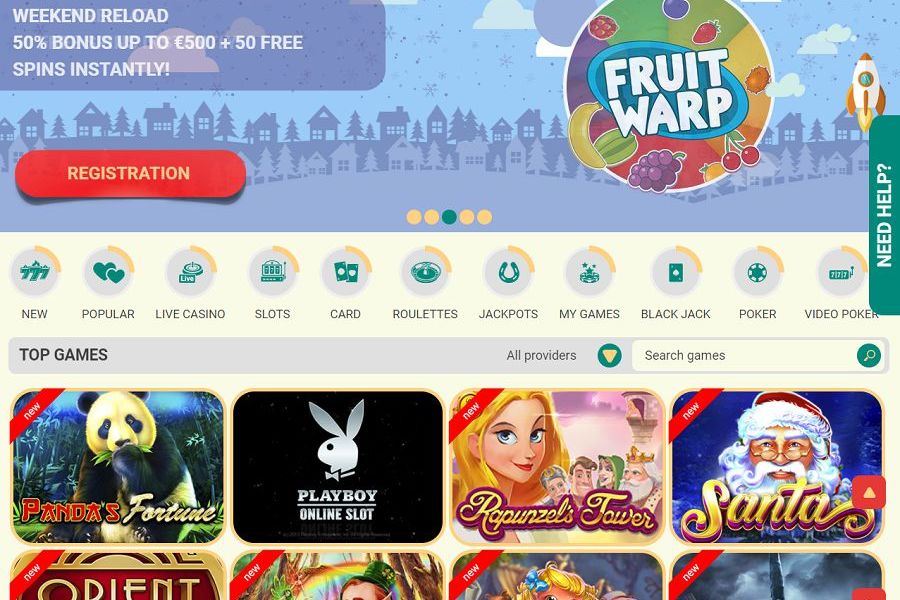Open the Live Casino category icon
Image resolution: width=900 pixels, height=600 pixels.
click(x=190, y=272)
